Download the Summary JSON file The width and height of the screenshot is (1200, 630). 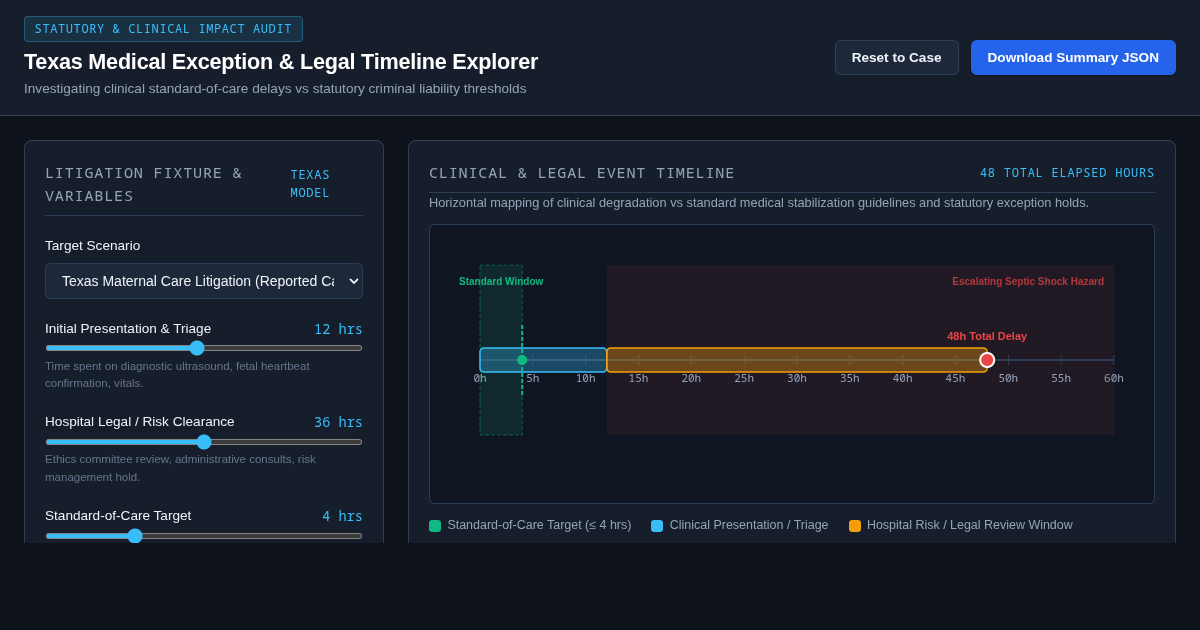click(1073, 57)
